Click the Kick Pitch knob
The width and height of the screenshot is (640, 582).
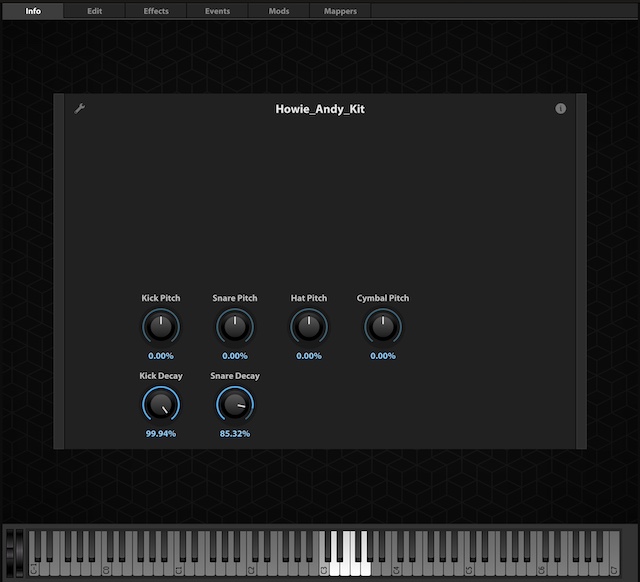[161, 326]
